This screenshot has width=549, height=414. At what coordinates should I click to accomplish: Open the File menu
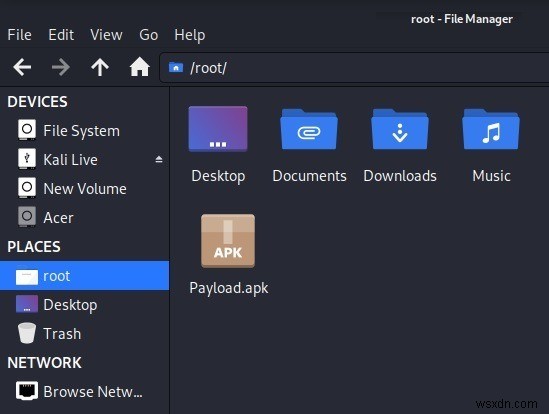pos(20,35)
